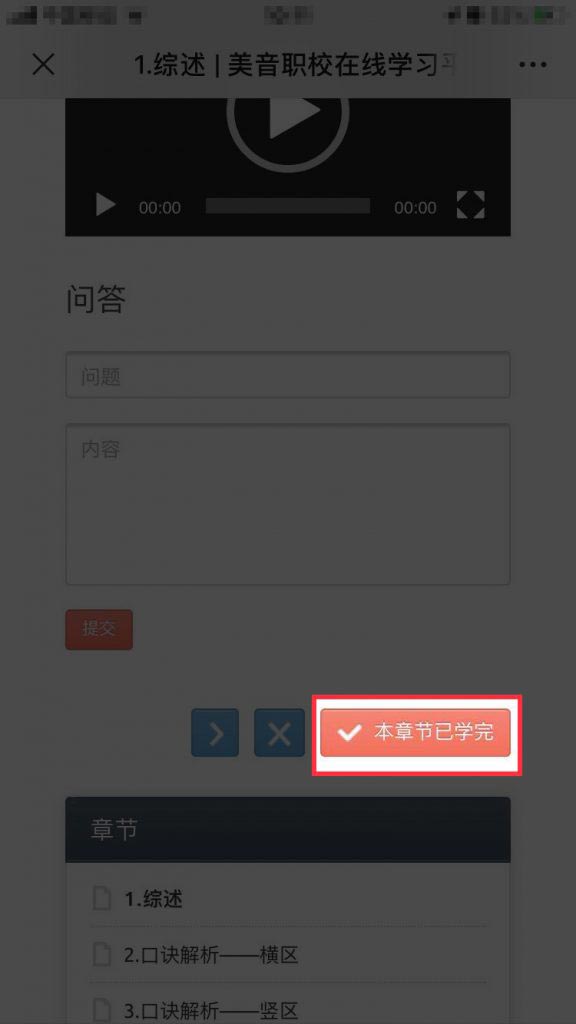Enter fullscreen video mode
This screenshot has height=1024, width=576.
(x=471, y=204)
